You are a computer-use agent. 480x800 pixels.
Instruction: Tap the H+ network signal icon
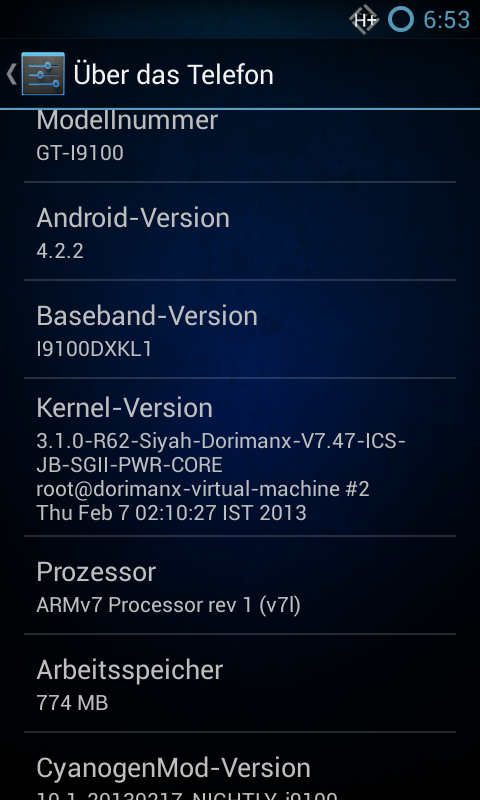click(x=365, y=20)
